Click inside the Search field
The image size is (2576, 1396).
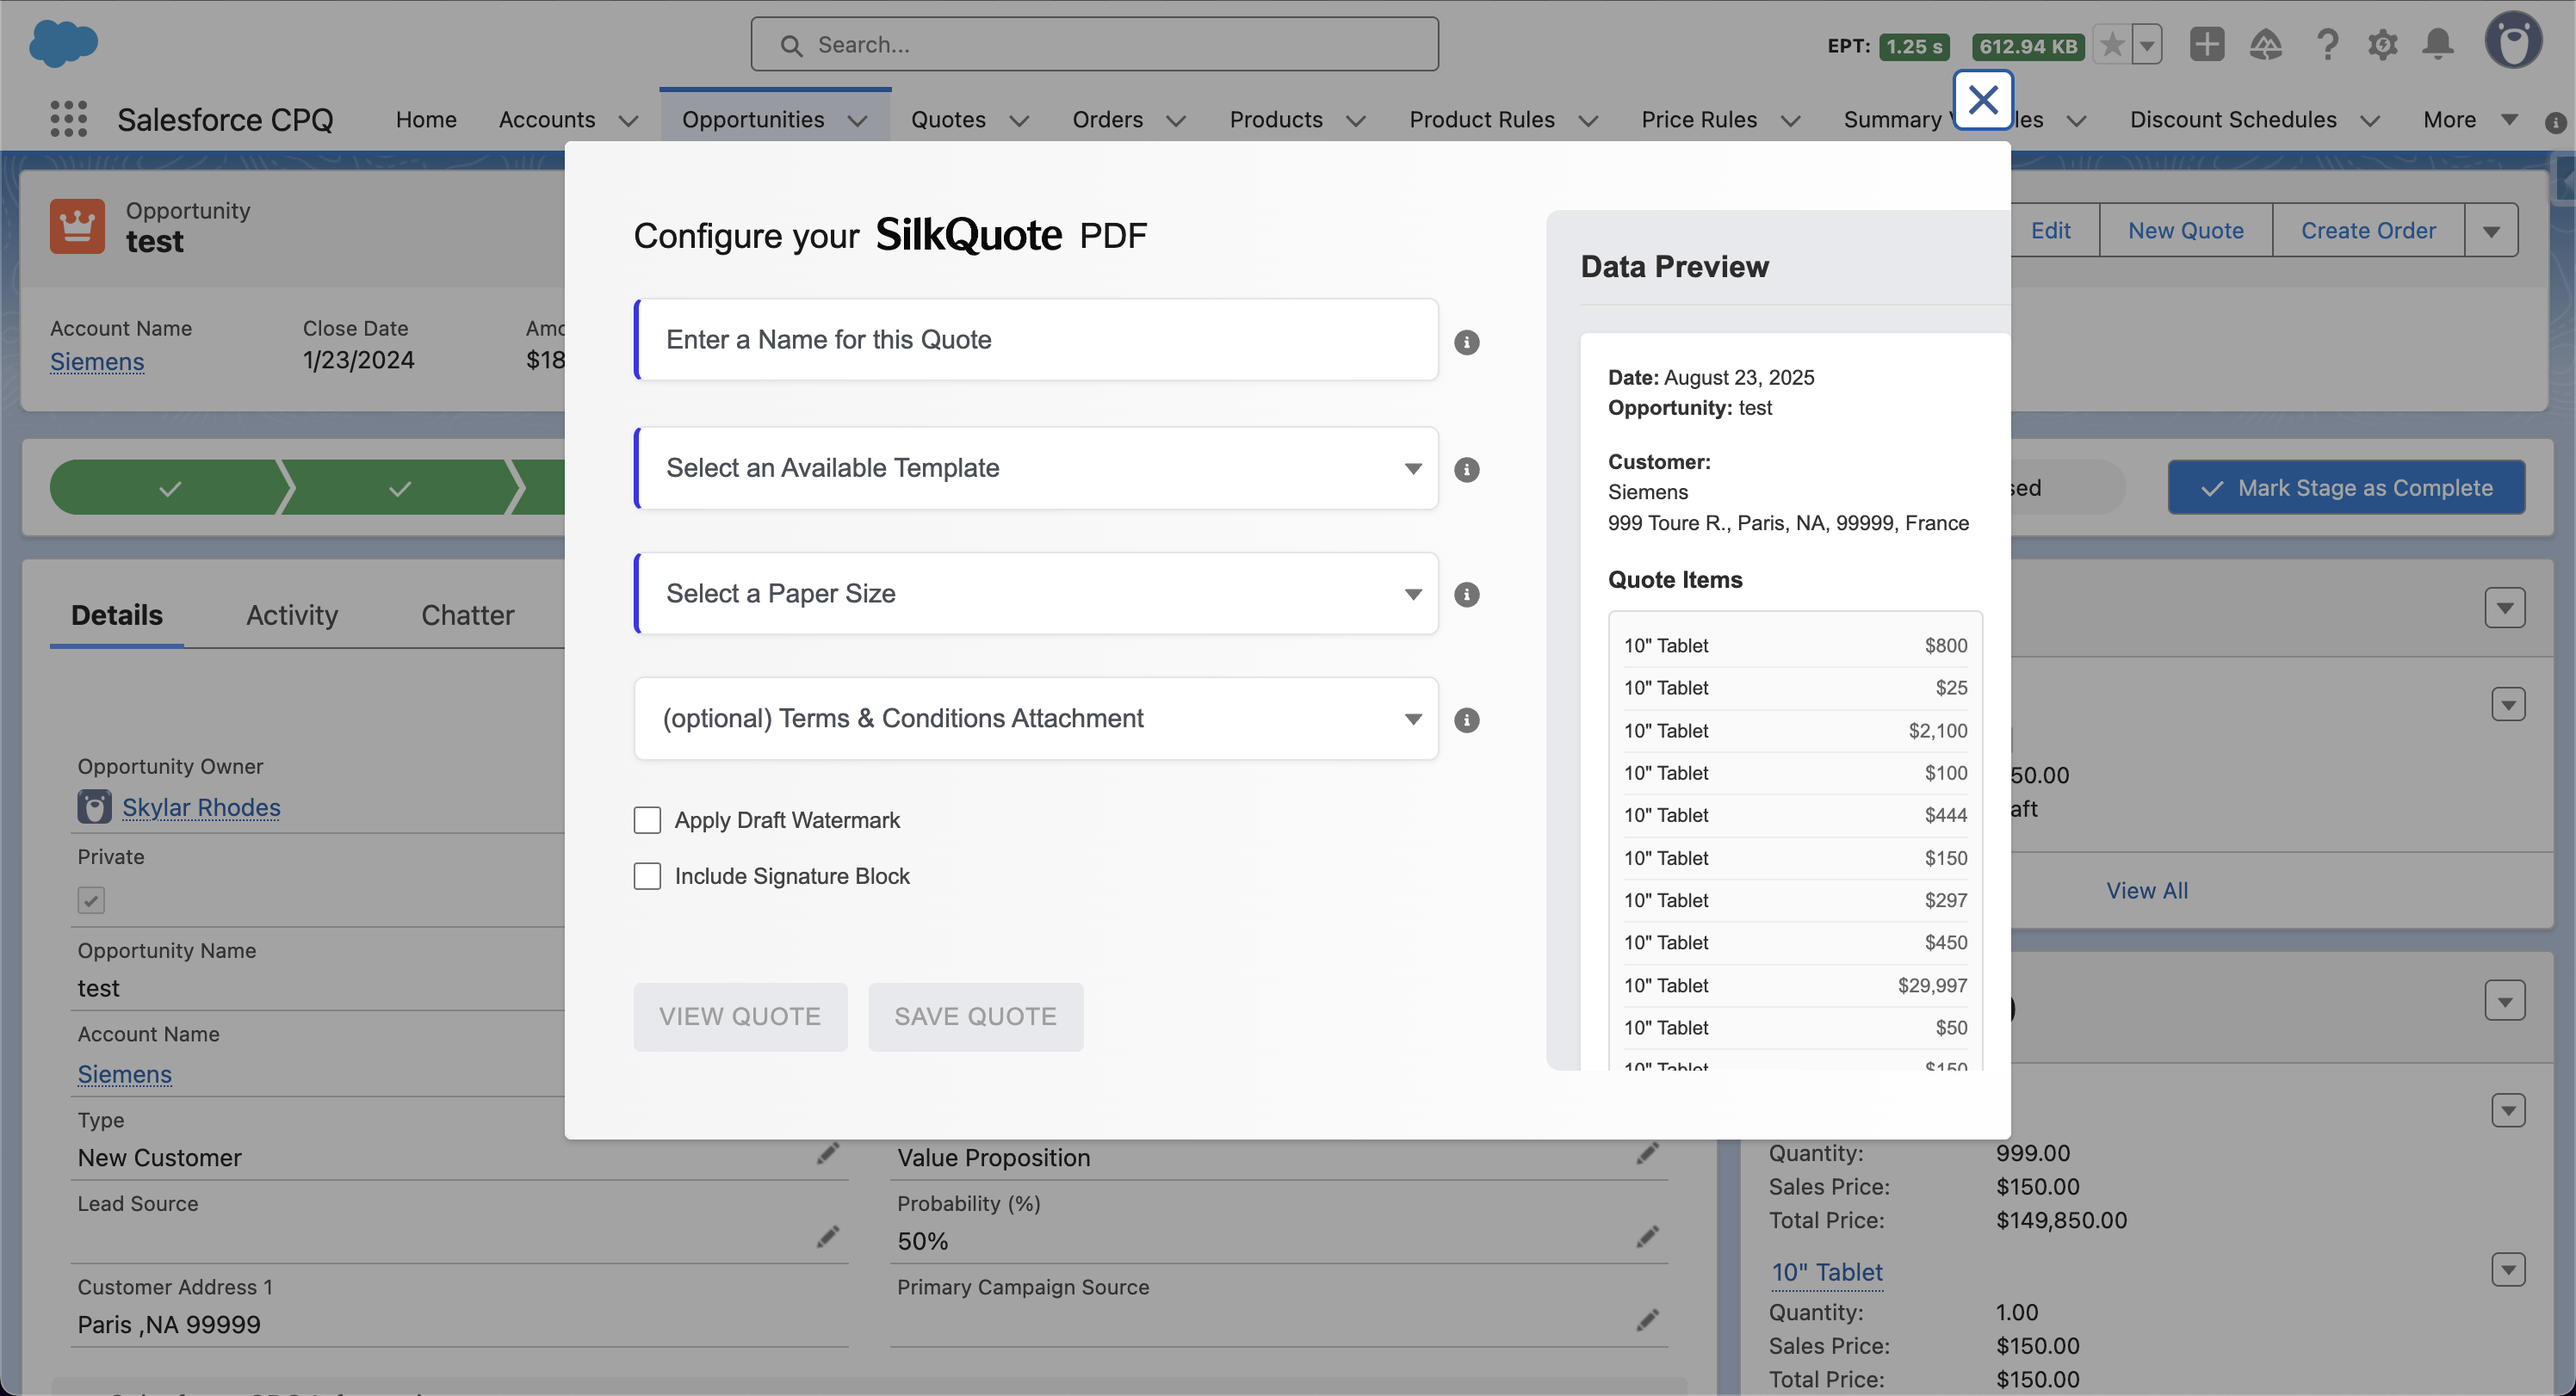[1094, 44]
